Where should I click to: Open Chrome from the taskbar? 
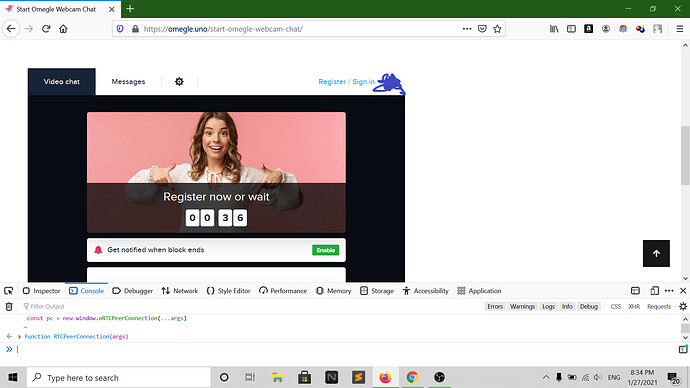click(412, 377)
